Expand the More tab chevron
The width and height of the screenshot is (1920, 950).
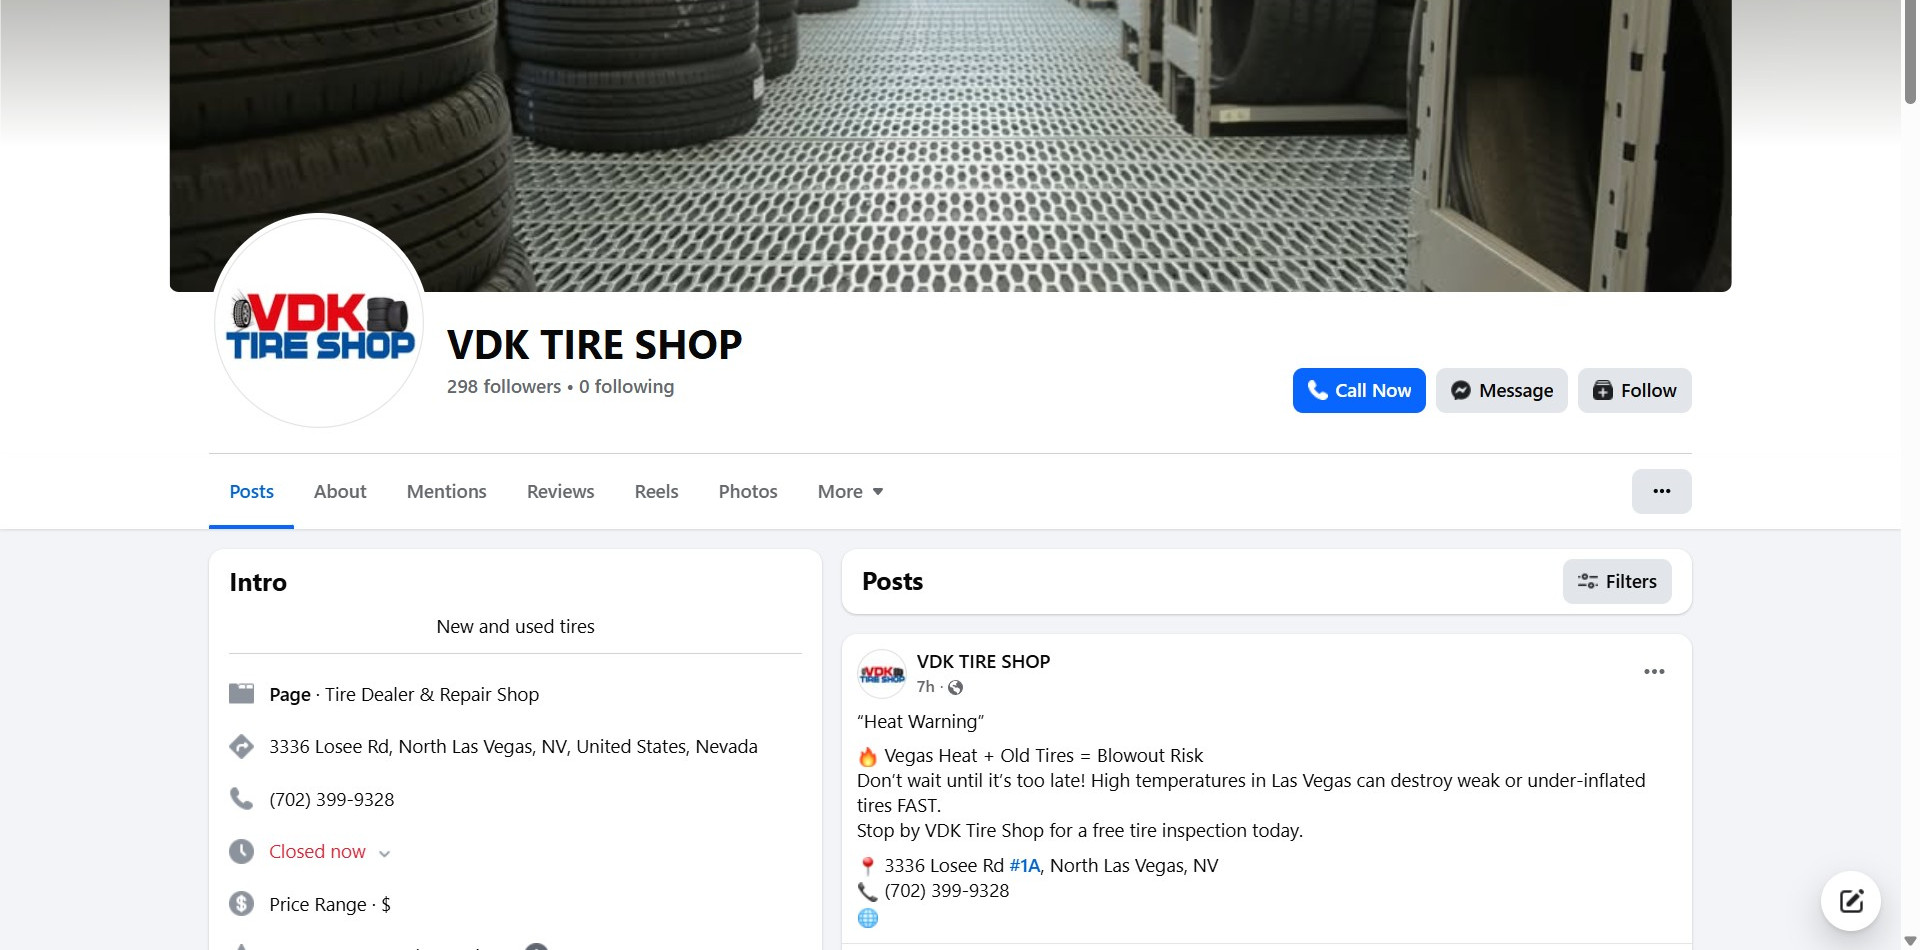[x=878, y=491]
